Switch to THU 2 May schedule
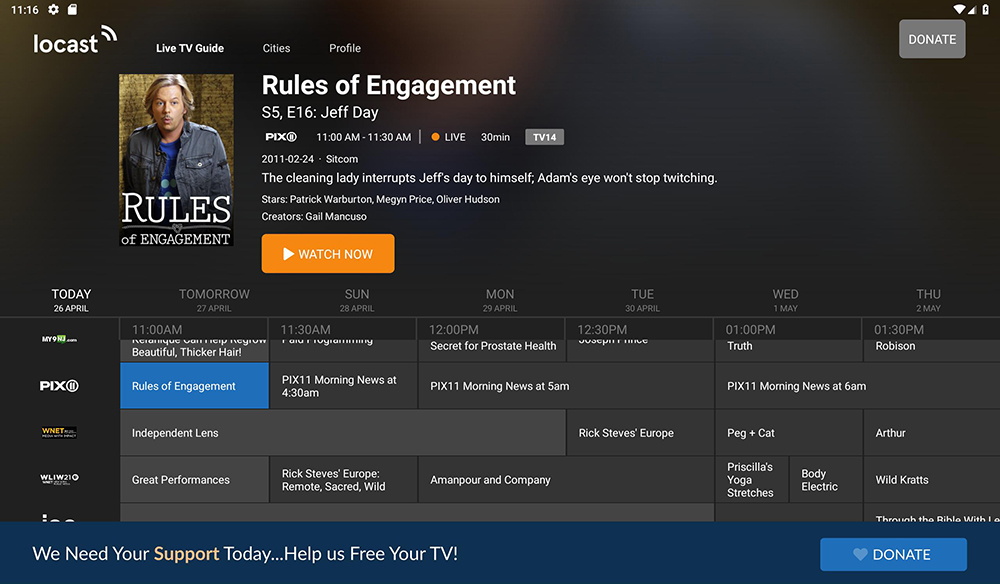The height and width of the screenshot is (584, 1000). click(929, 300)
